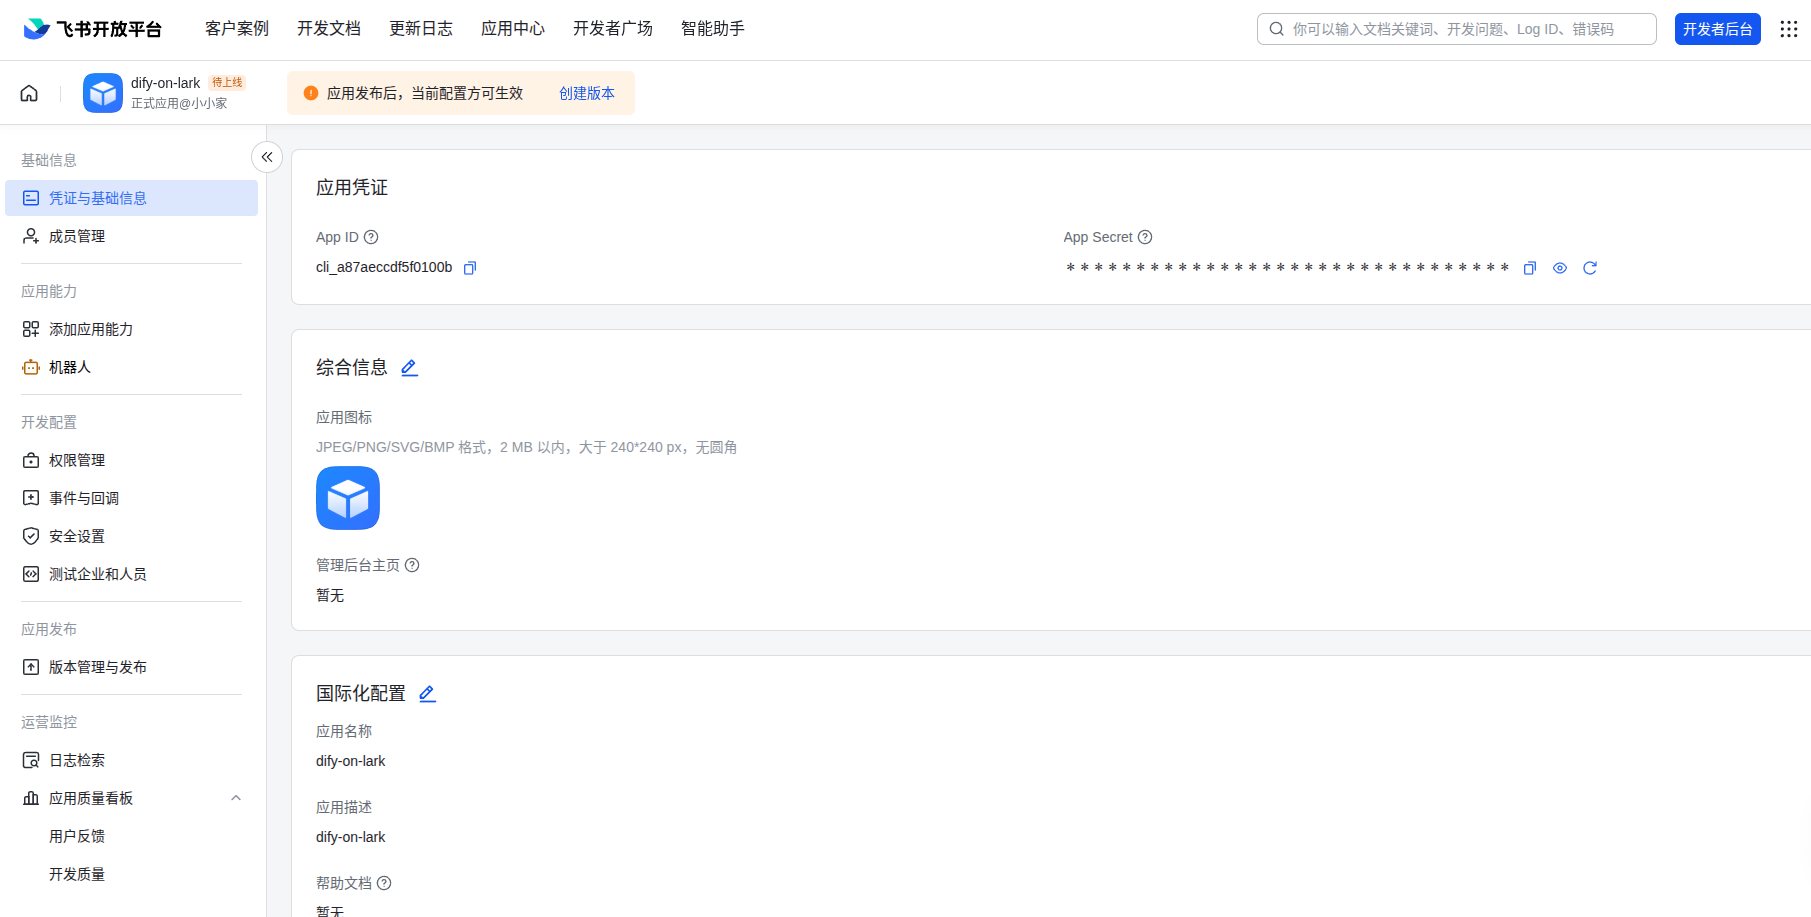Edit the 综合信息 section

pos(409,368)
